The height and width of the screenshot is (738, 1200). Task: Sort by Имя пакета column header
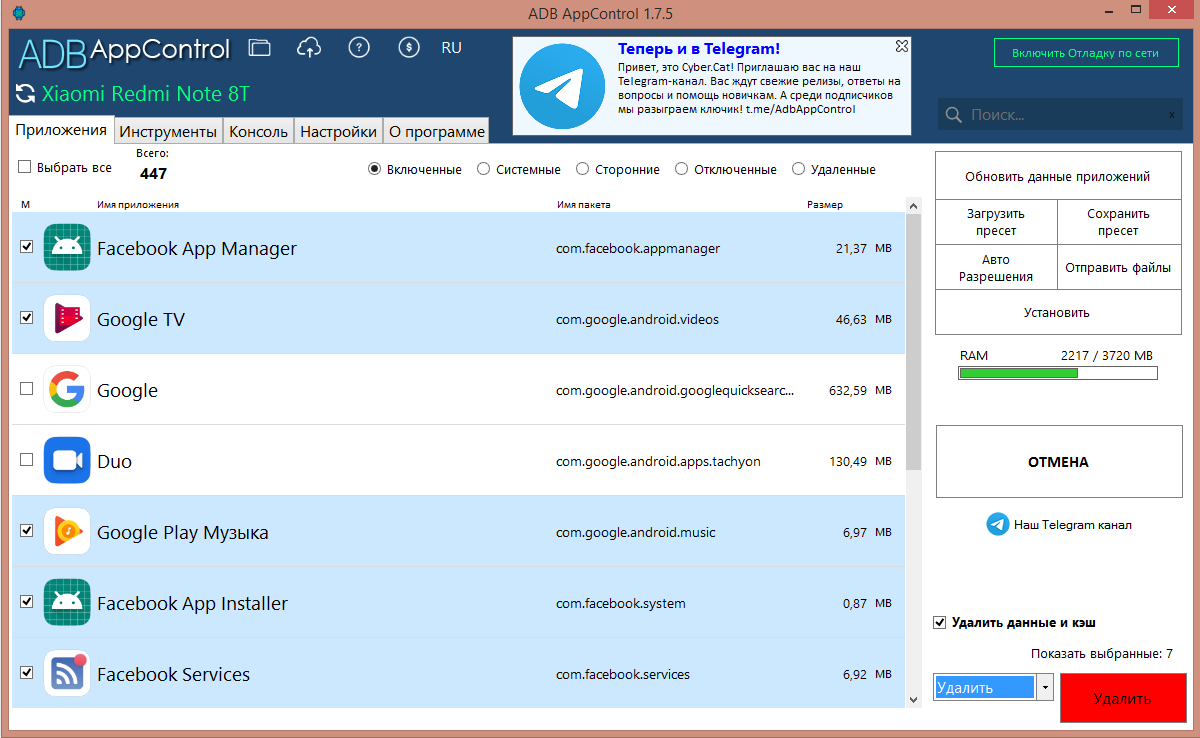coord(583,205)
